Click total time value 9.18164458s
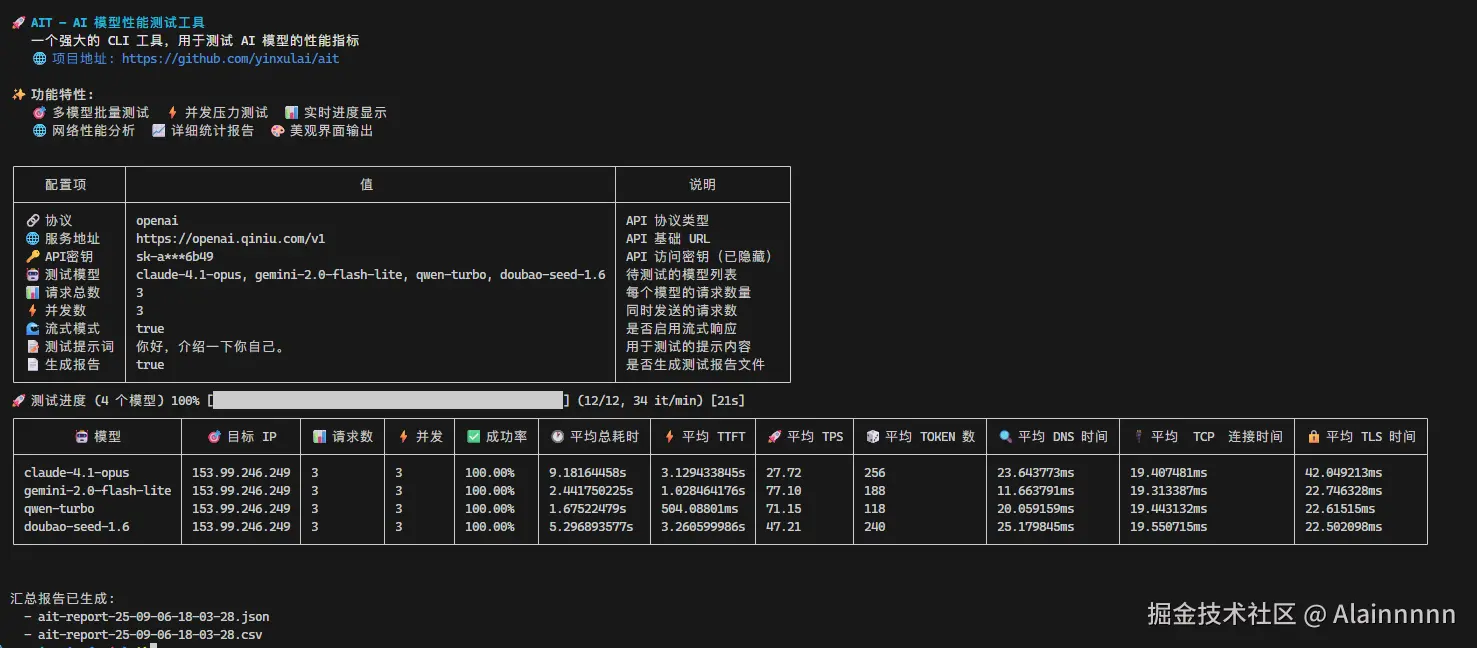The image size is (1477, 648). [x=588, y=473]
